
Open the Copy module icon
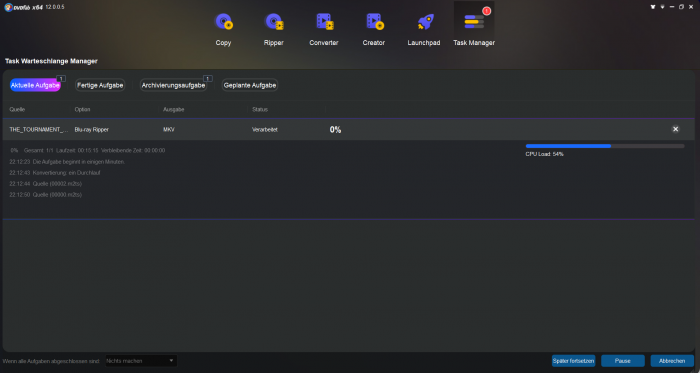pos(224,22)
